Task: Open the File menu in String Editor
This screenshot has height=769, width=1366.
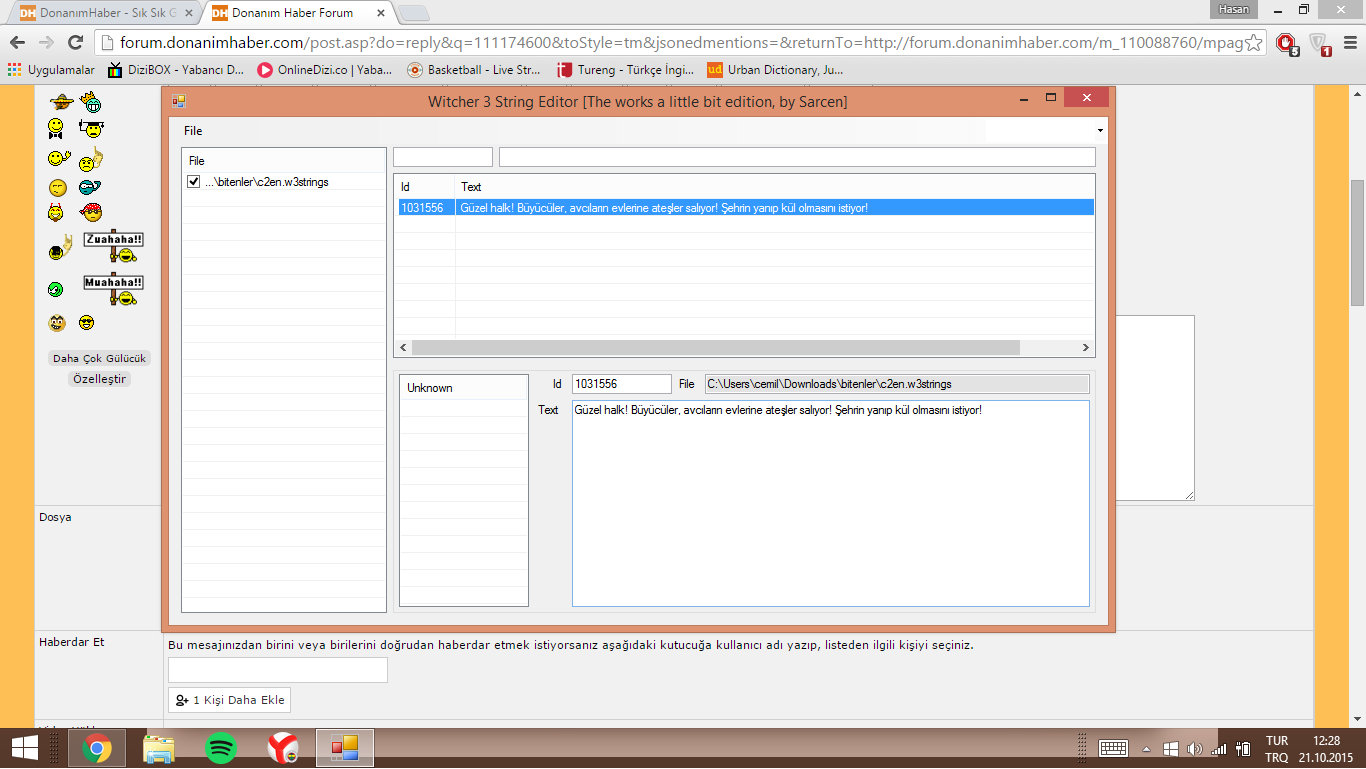Action: coord(193,131)
